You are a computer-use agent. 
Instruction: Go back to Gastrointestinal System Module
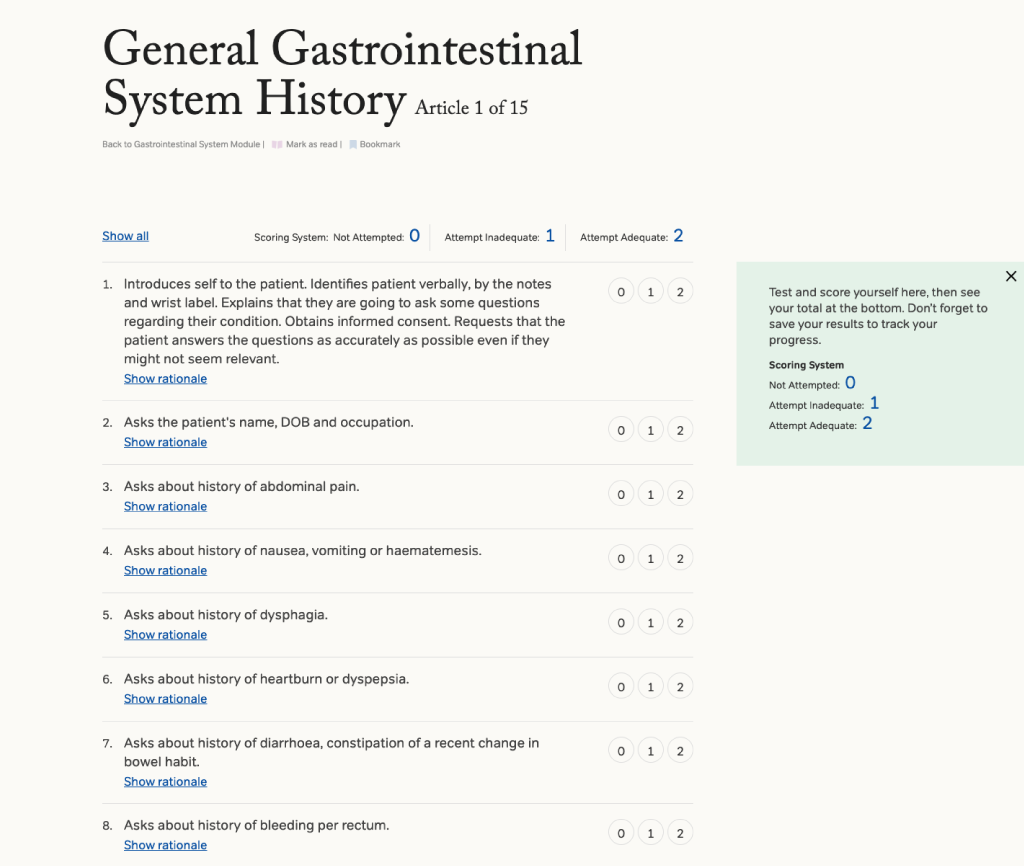click(x=181, y=145)
